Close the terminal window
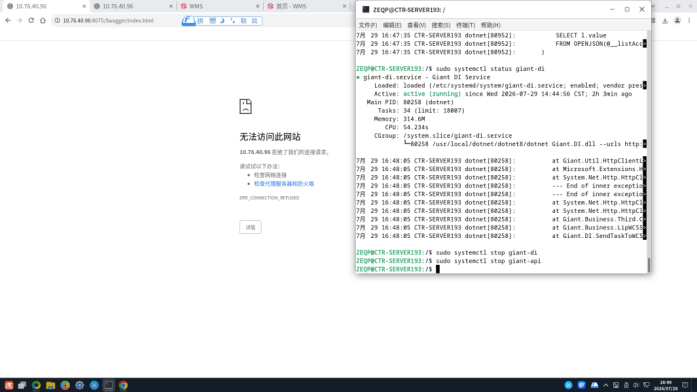This screenshot has height=392, width=697. [x=642, y=9]
